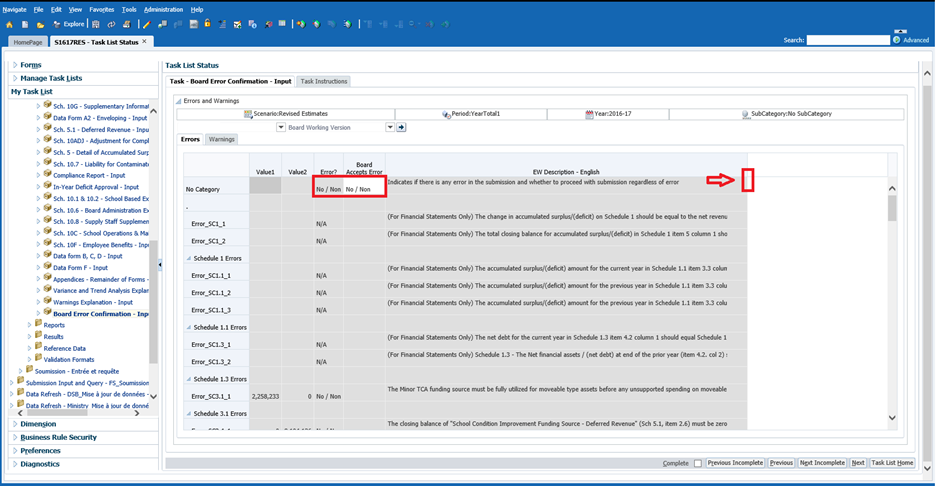The image size is (936, 486).
Task: Expand the Results folder in the tree
Action: (29, 337)
